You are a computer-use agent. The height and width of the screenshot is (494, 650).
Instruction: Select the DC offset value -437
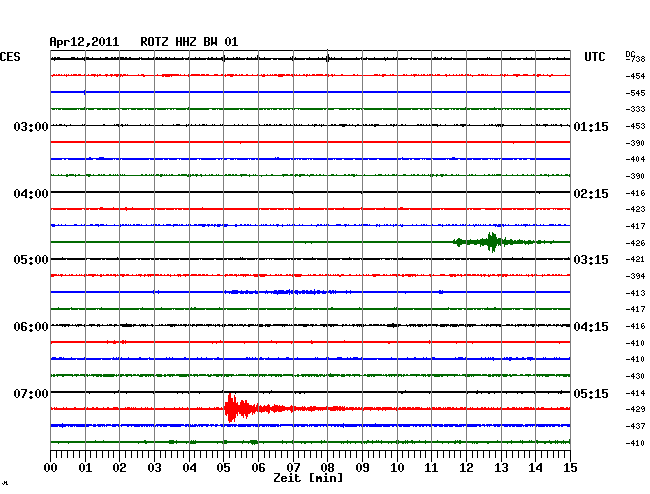pos(635,426)
